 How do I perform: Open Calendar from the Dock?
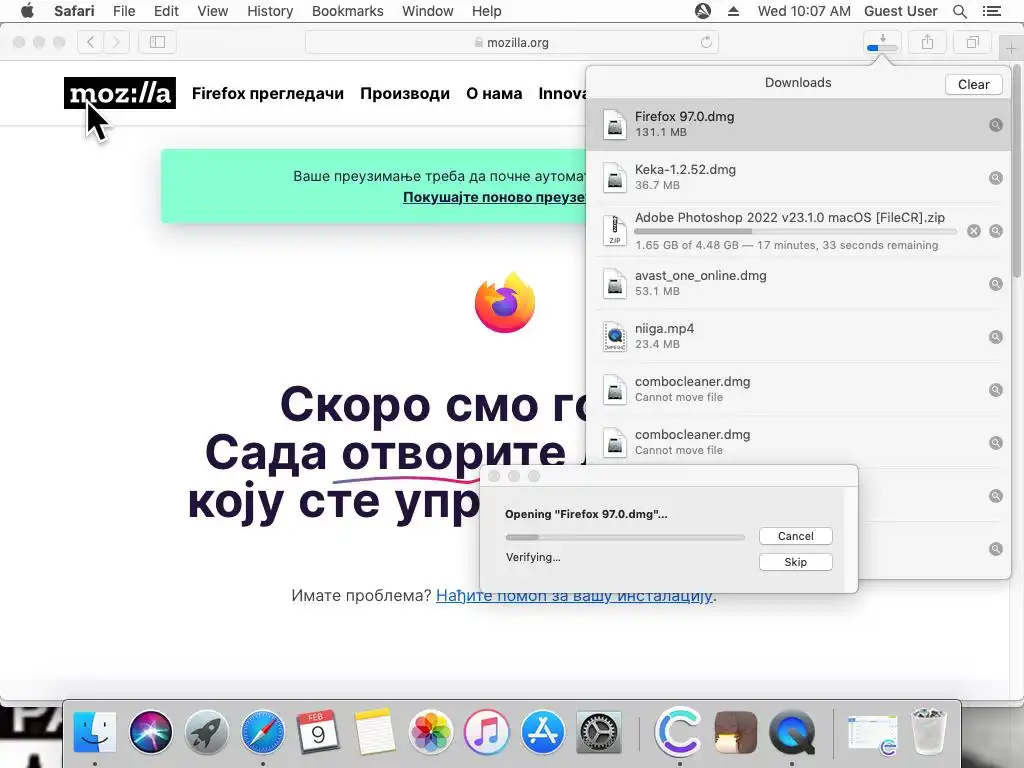(318, 732)
